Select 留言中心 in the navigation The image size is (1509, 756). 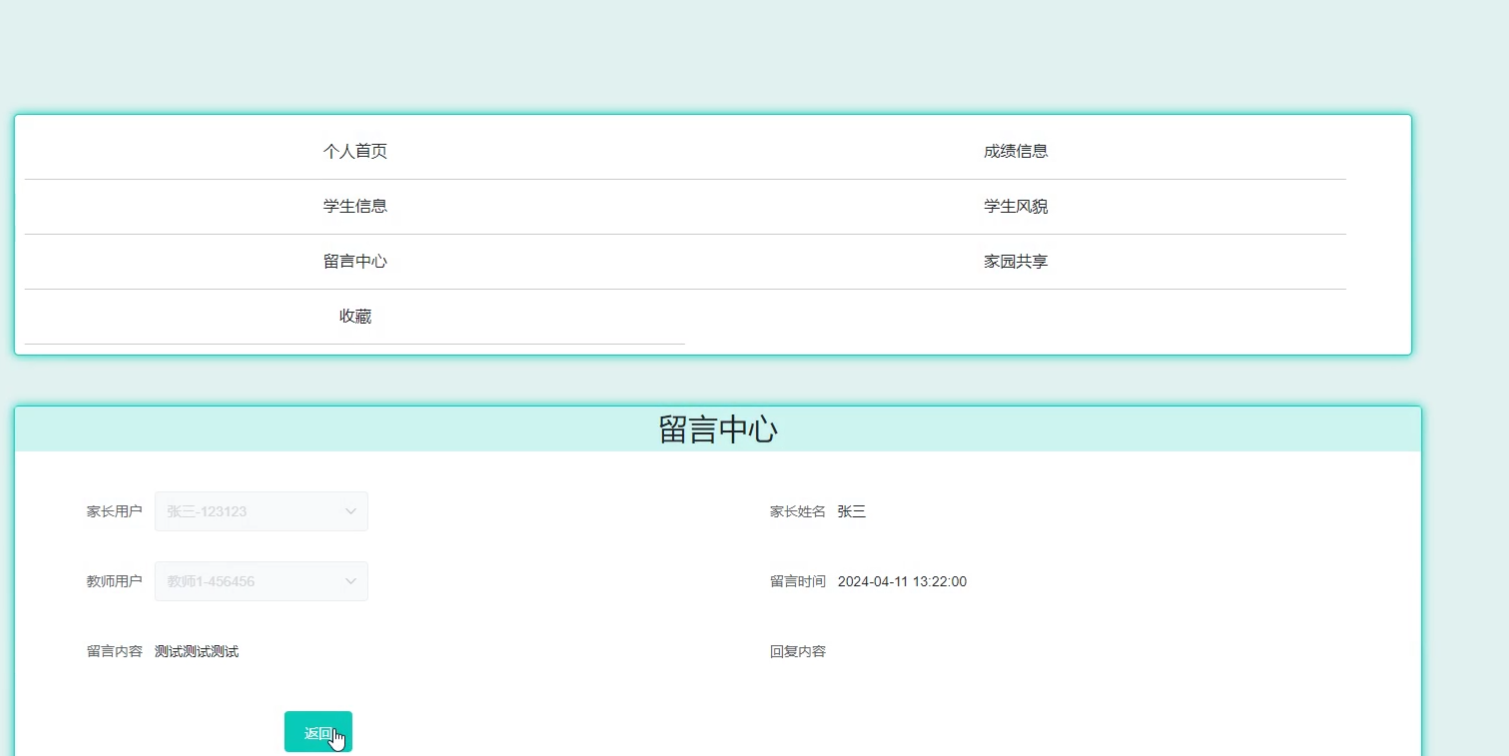pyautogui.click(x=355, y=262)
